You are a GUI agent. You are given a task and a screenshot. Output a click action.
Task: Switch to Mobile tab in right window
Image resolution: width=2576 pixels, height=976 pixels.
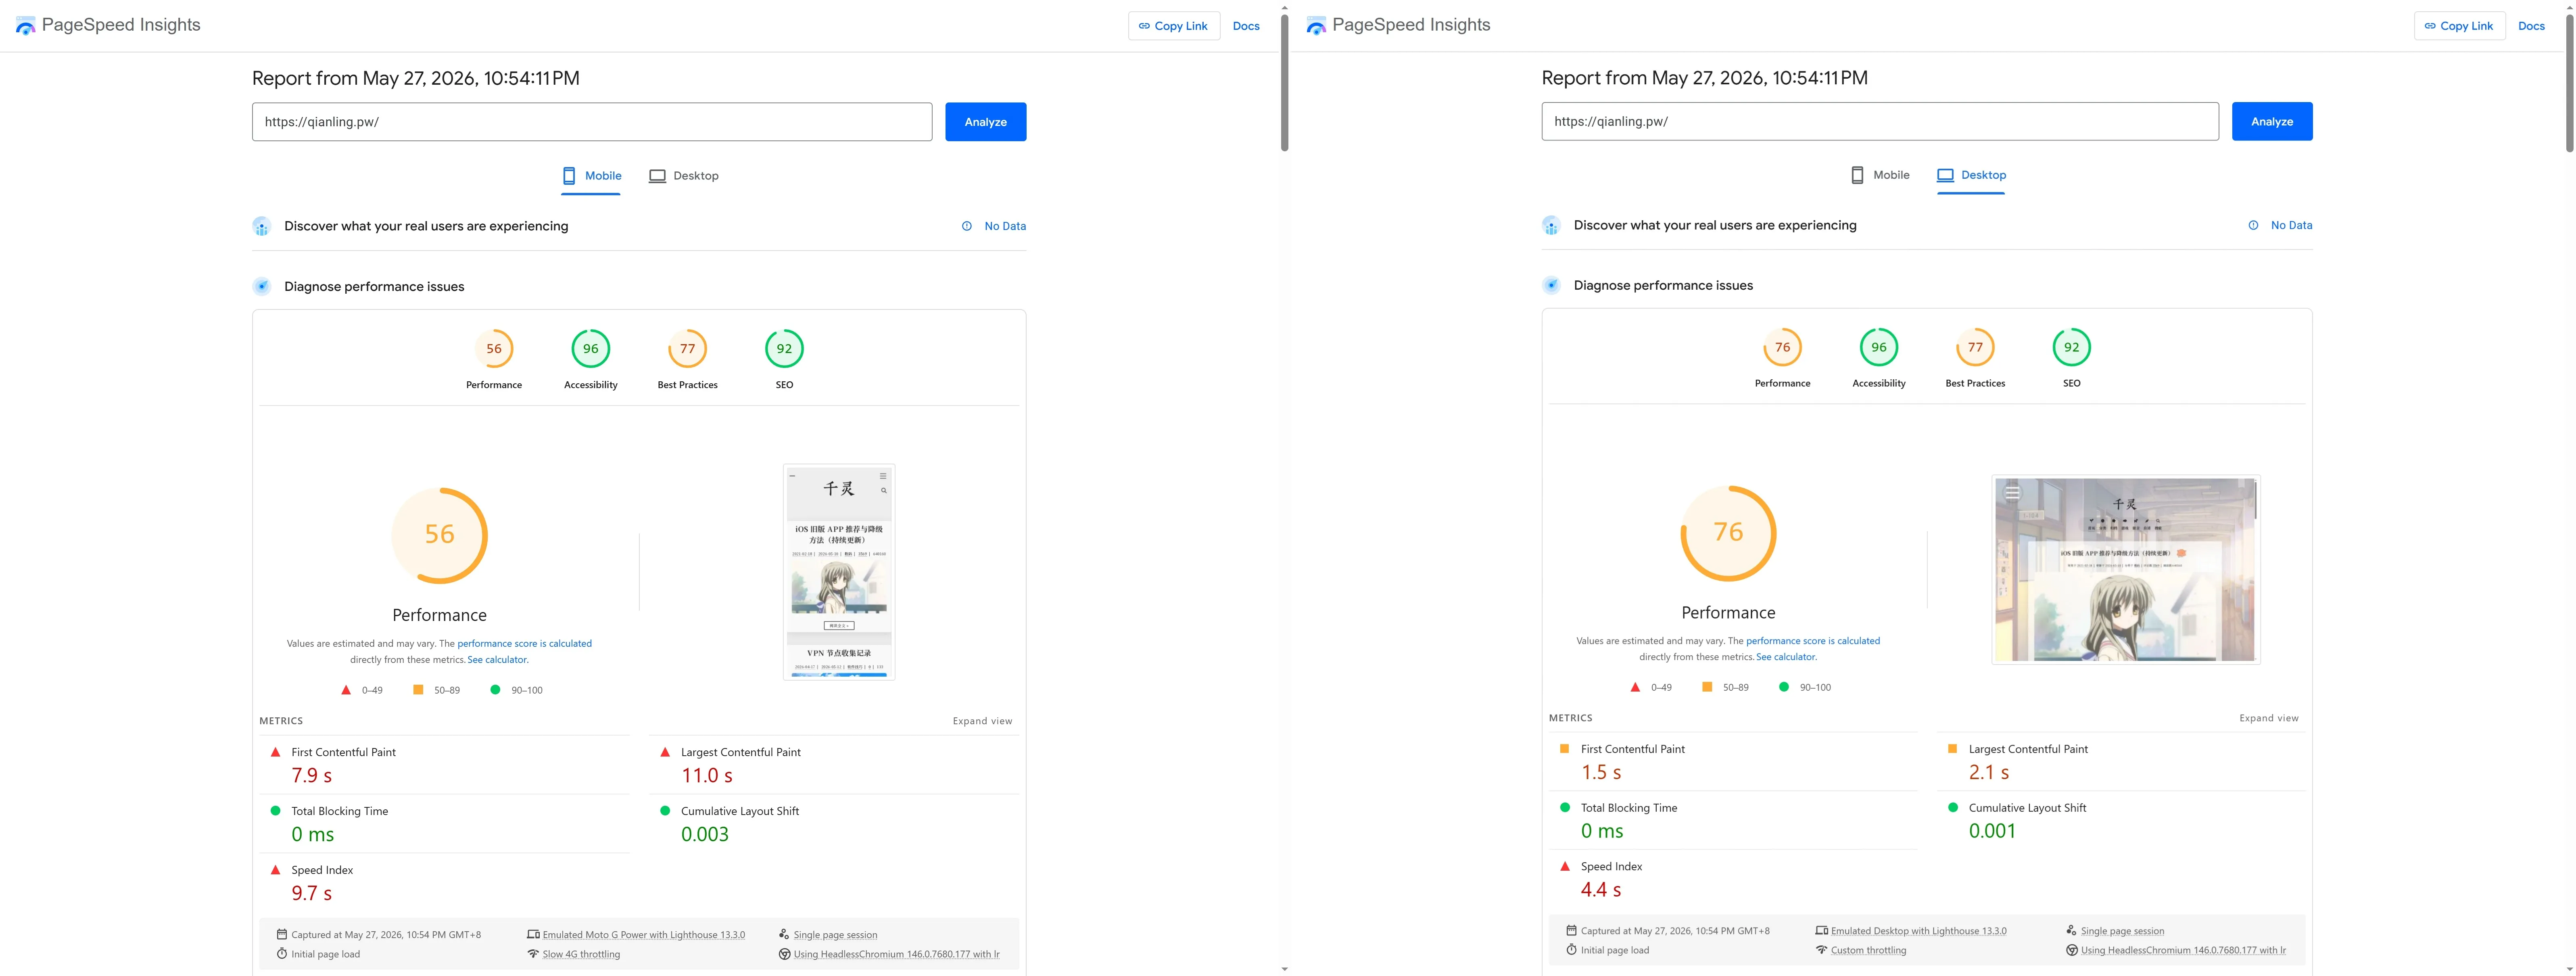click(1880, 175)
